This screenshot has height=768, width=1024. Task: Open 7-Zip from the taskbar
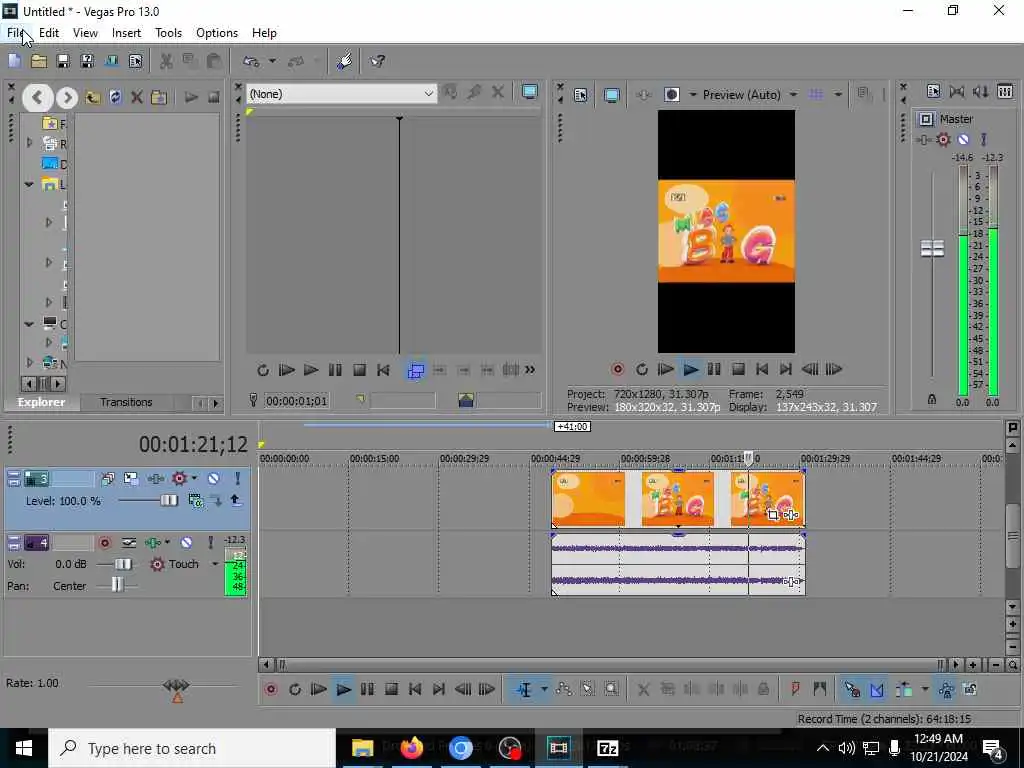607,748
